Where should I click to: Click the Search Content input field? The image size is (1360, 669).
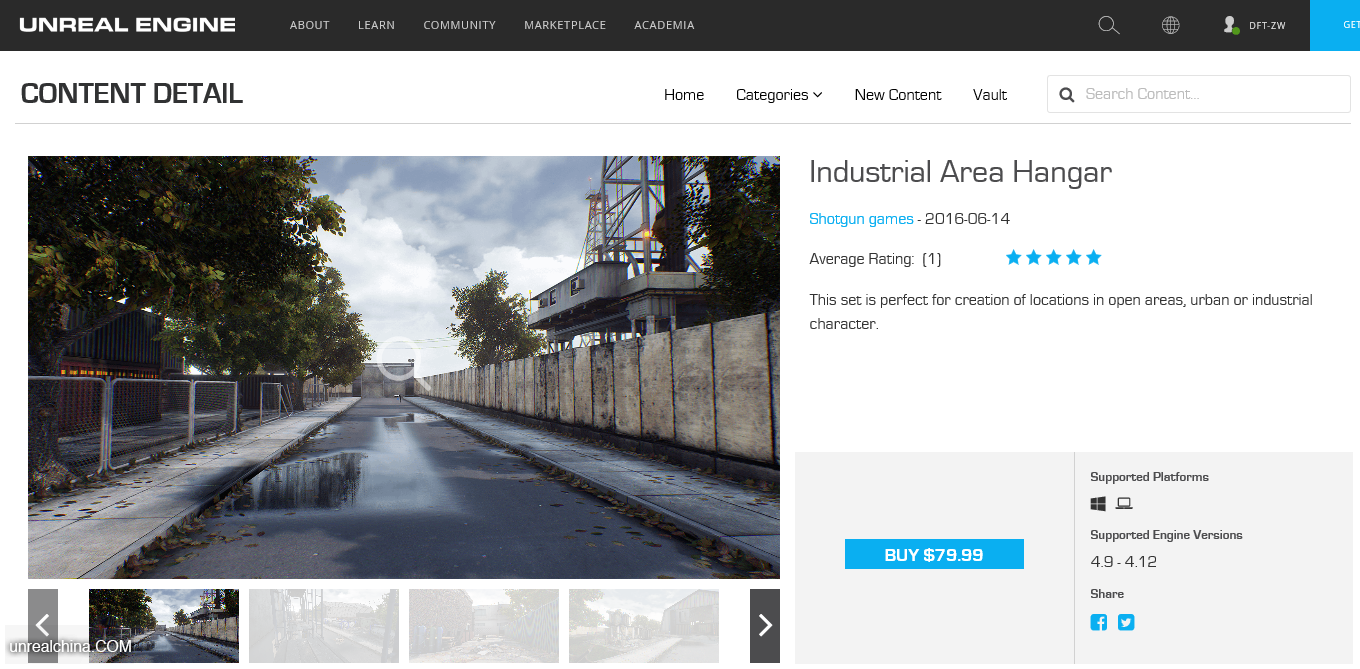pos(1210,94)
